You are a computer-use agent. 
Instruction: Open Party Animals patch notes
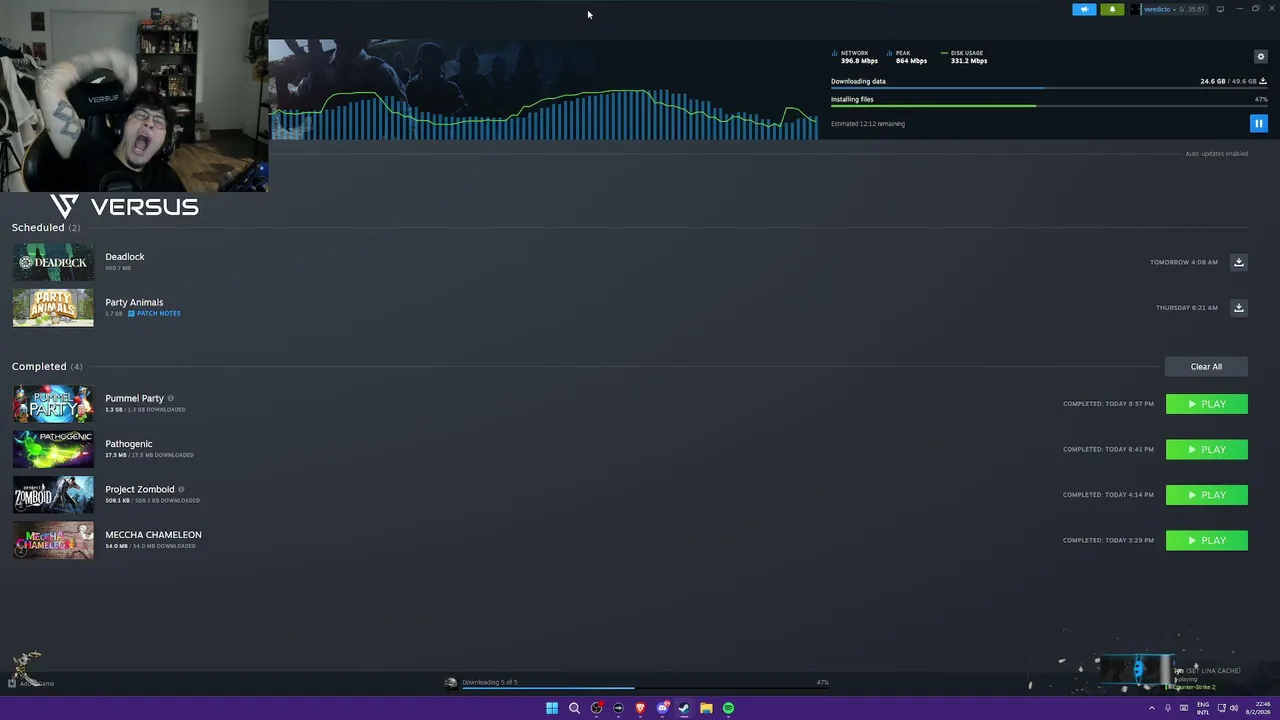(154, 314)
